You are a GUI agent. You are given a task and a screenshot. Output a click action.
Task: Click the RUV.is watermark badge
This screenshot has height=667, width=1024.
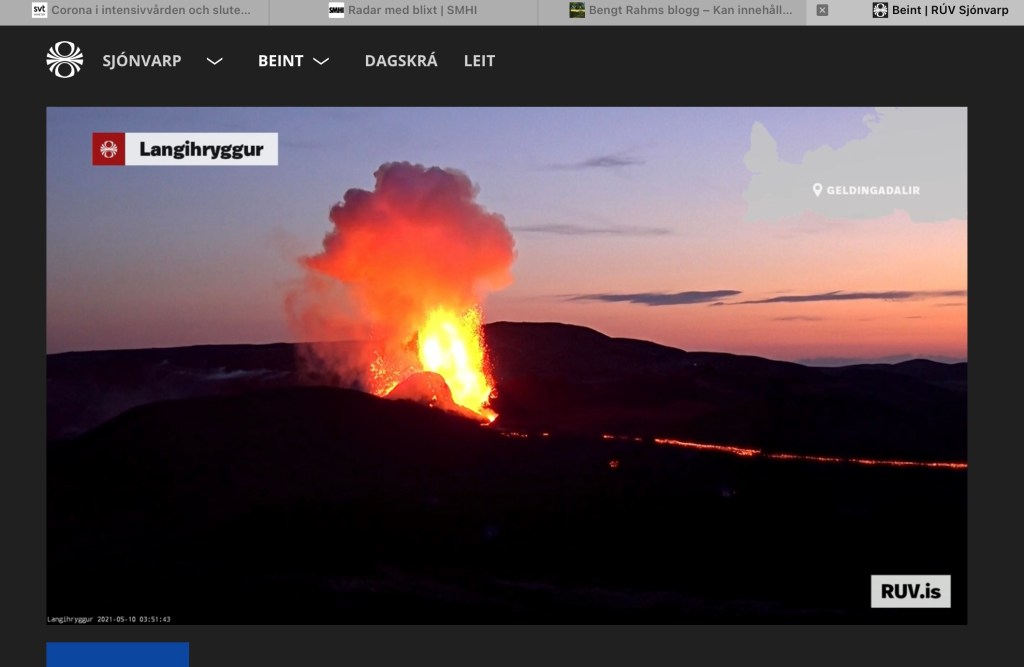910,591
